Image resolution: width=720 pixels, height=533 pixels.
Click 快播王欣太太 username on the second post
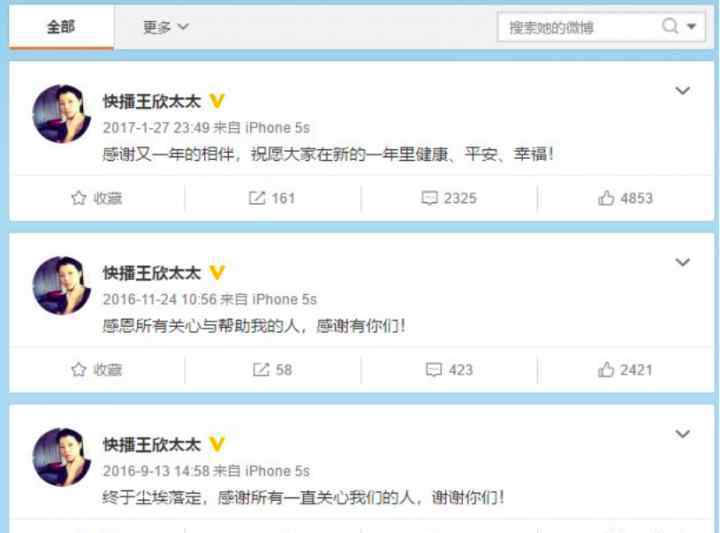152,273
